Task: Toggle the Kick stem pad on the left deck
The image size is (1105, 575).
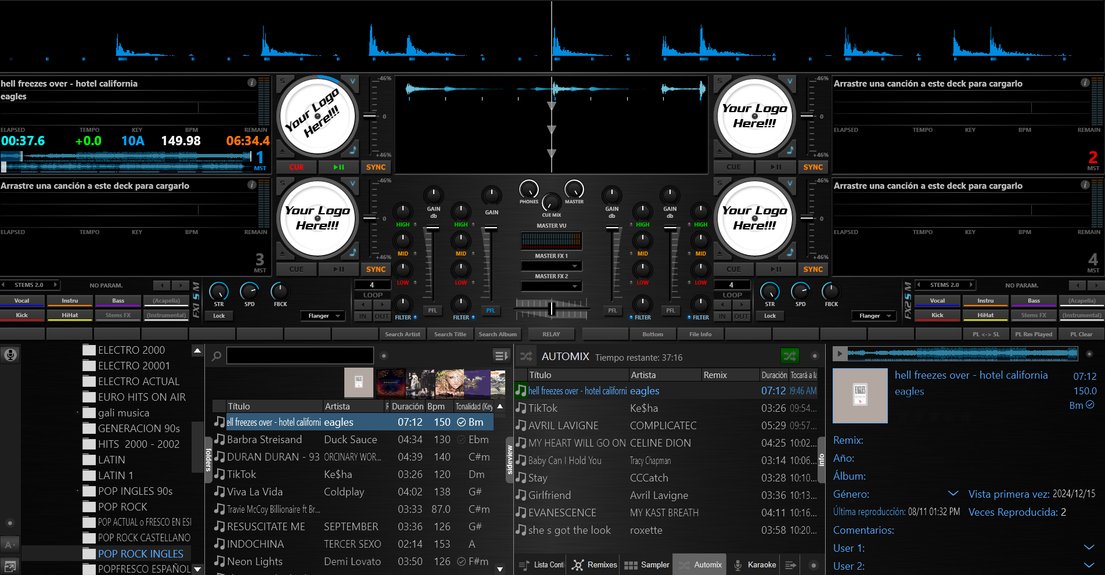Action: click(22, 315)
